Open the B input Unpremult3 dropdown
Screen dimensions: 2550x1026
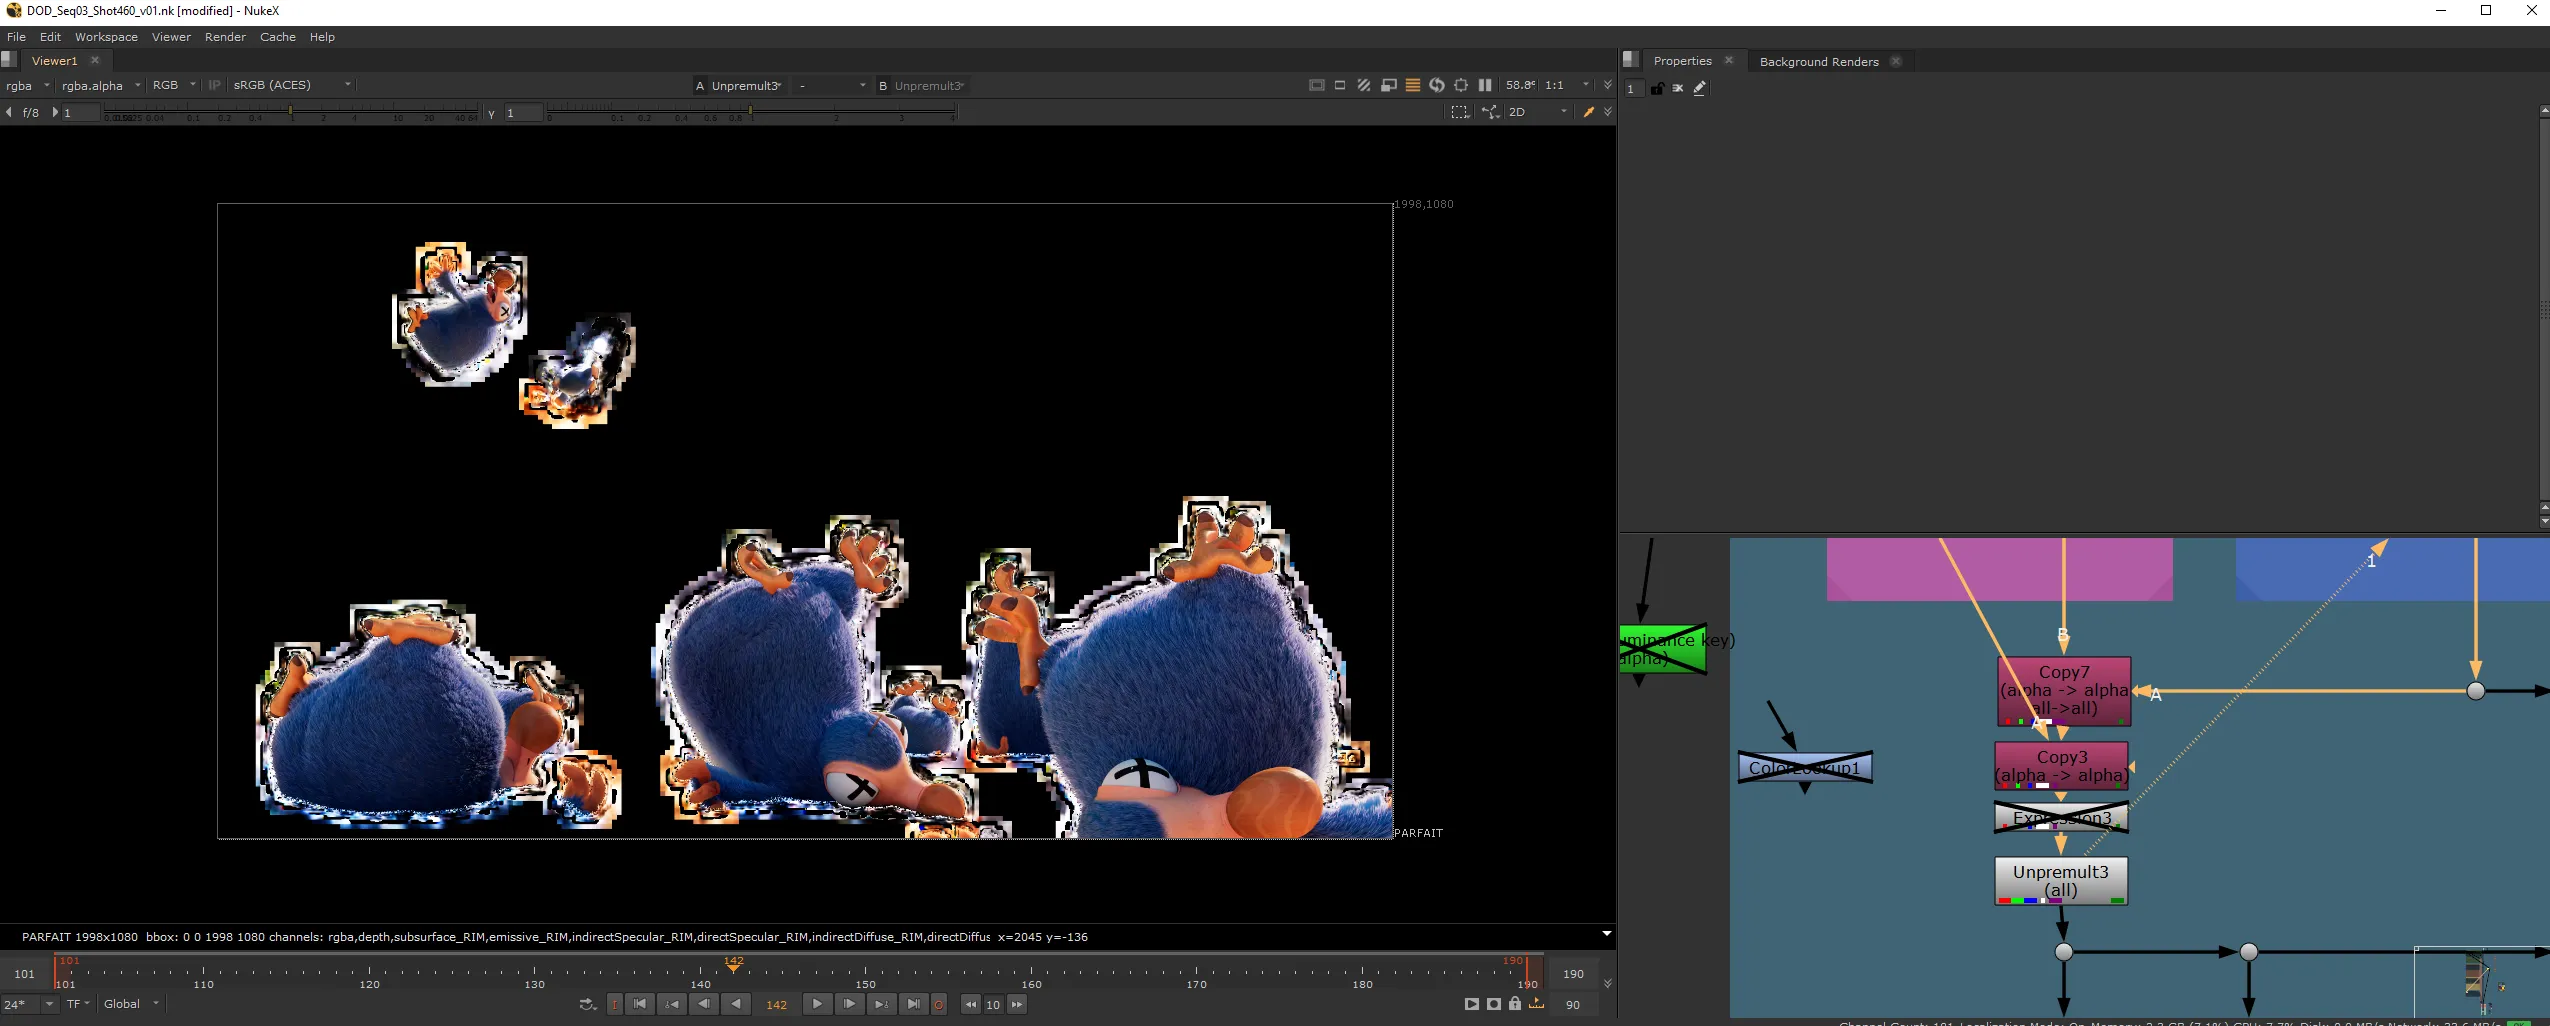929,86
